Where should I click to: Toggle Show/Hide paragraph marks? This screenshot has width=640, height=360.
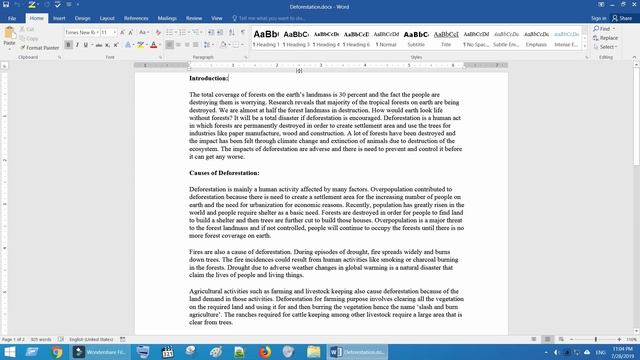click(243, 32)
